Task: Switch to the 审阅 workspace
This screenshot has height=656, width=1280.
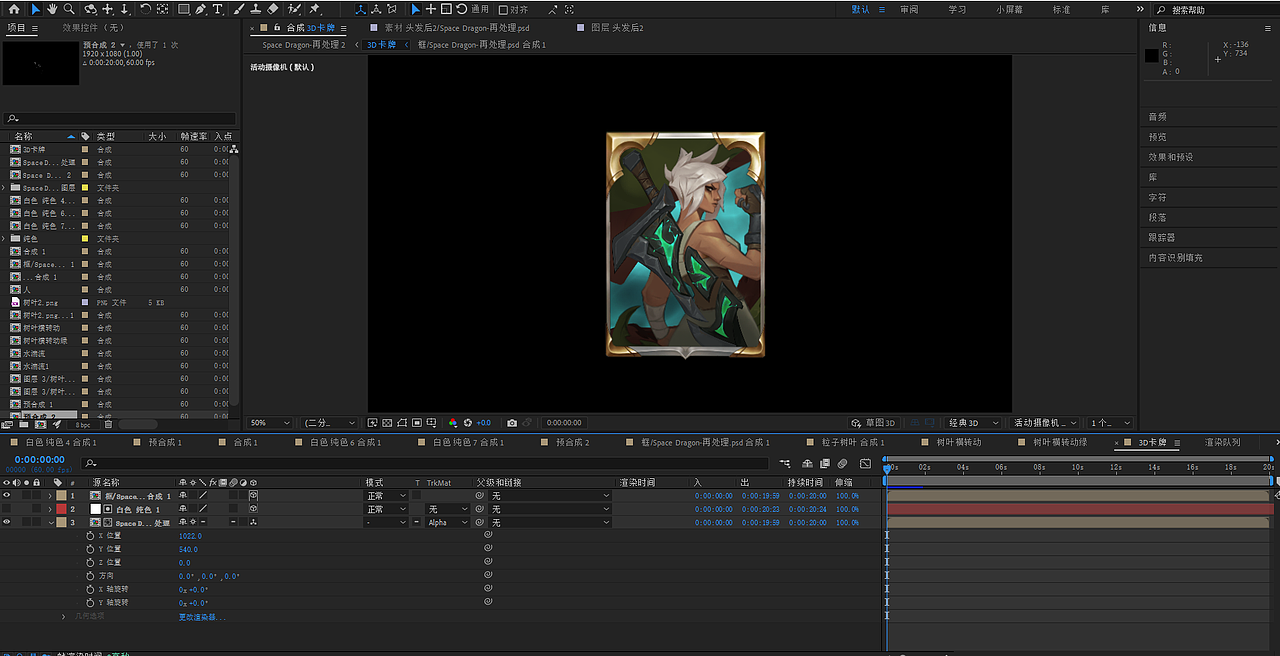Action: pyautogui.click(x=908, y=9)
